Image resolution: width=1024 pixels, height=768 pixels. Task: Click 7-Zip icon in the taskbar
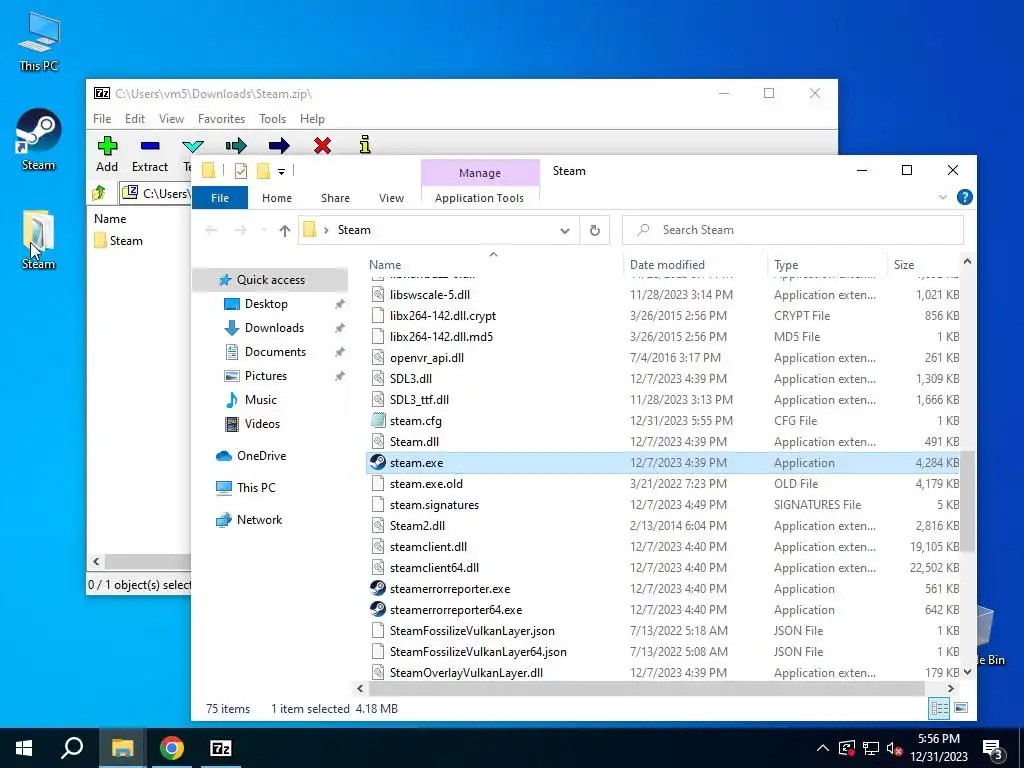[221, 748]
